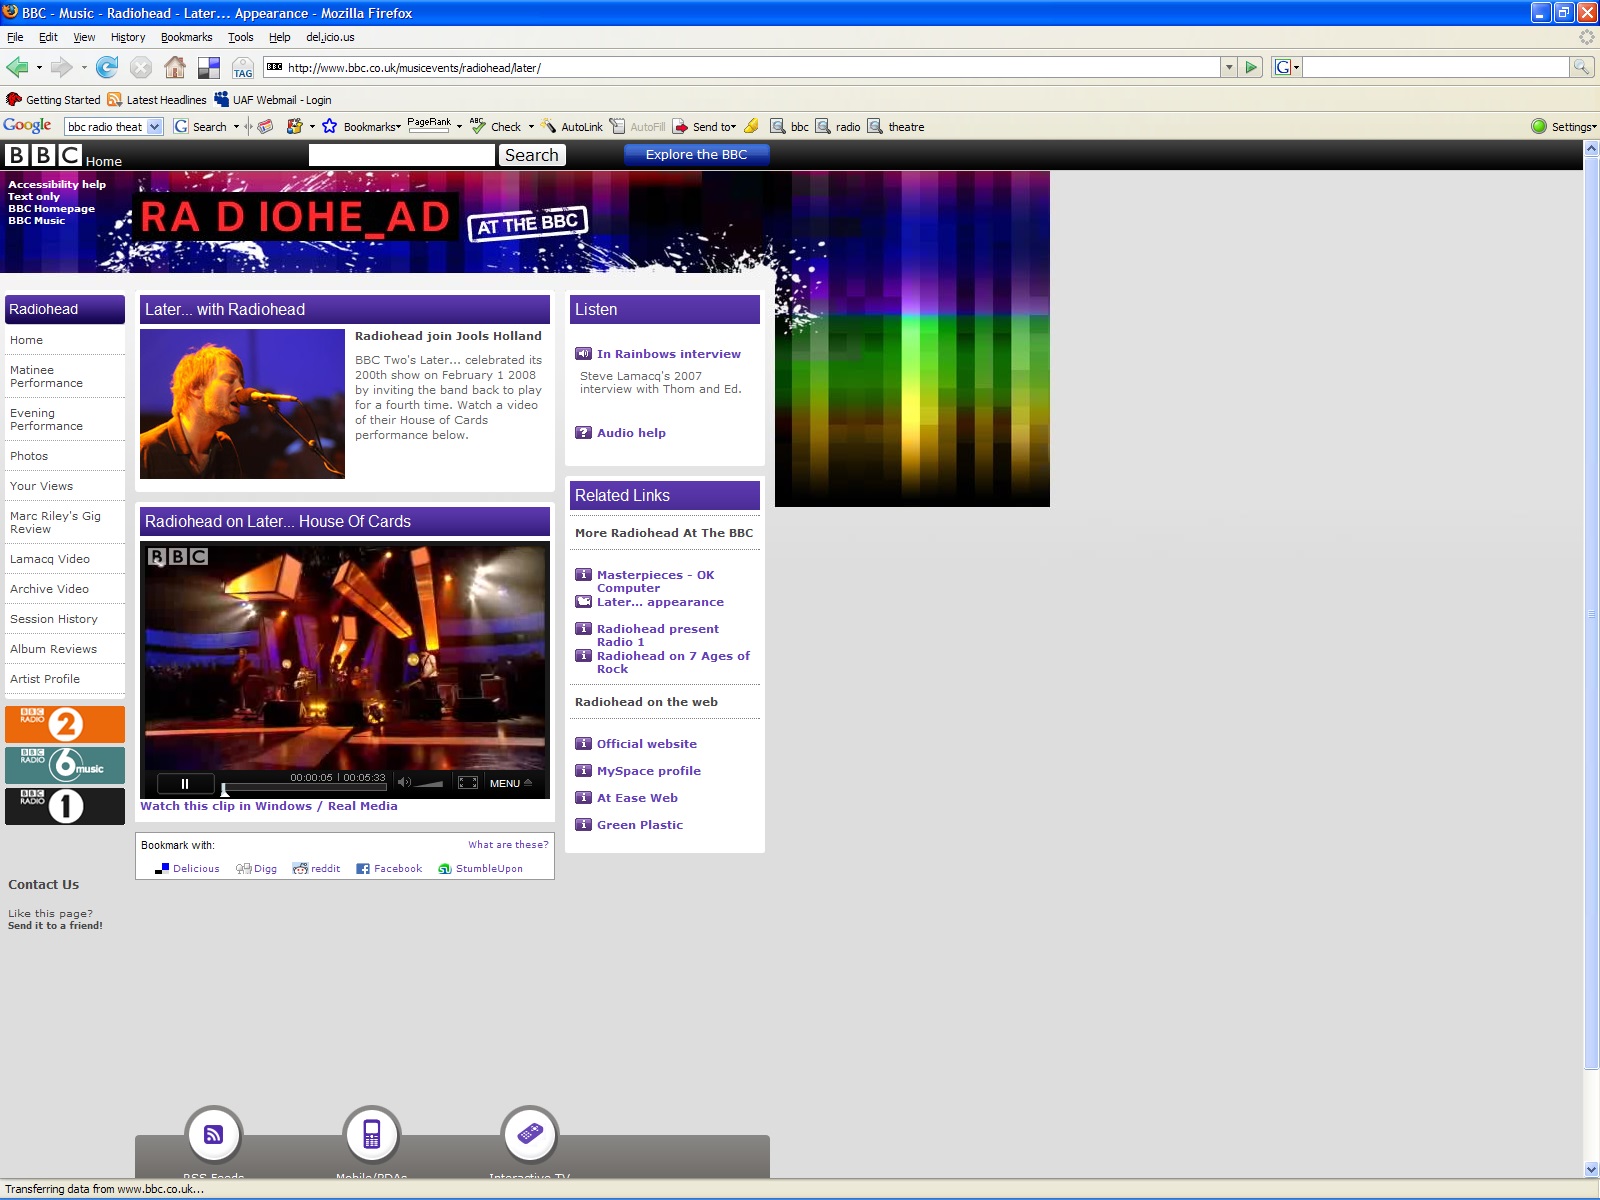This screenshot has height=1200, width=1600.
Task: Click the browser address bar URL
Action: click(743, 67)
